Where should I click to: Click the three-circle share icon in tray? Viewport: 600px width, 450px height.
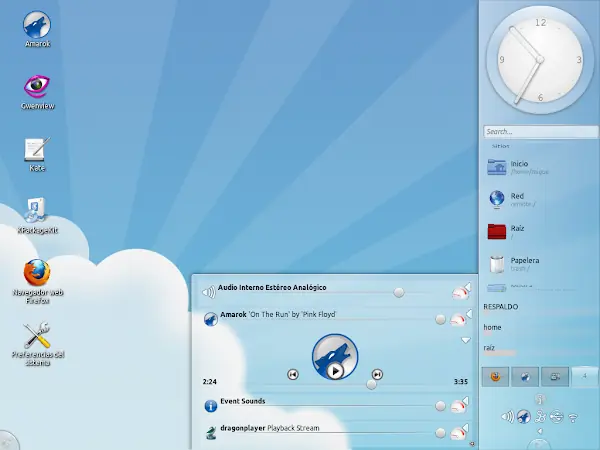pos(540,416)
